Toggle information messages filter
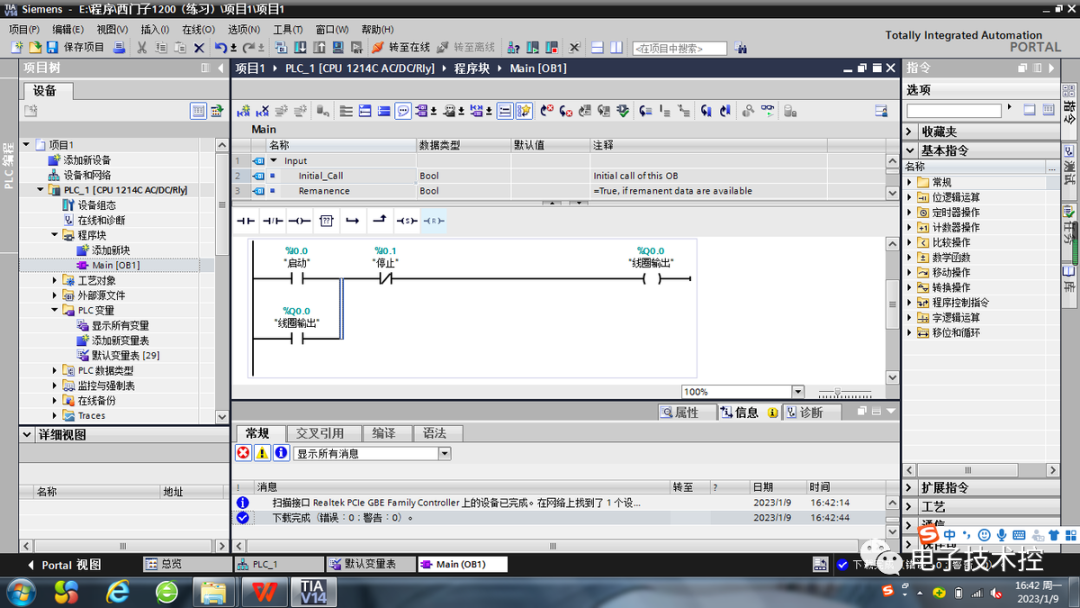The height and width of the screenshot is (608, 1080). (x=281, y=453)
